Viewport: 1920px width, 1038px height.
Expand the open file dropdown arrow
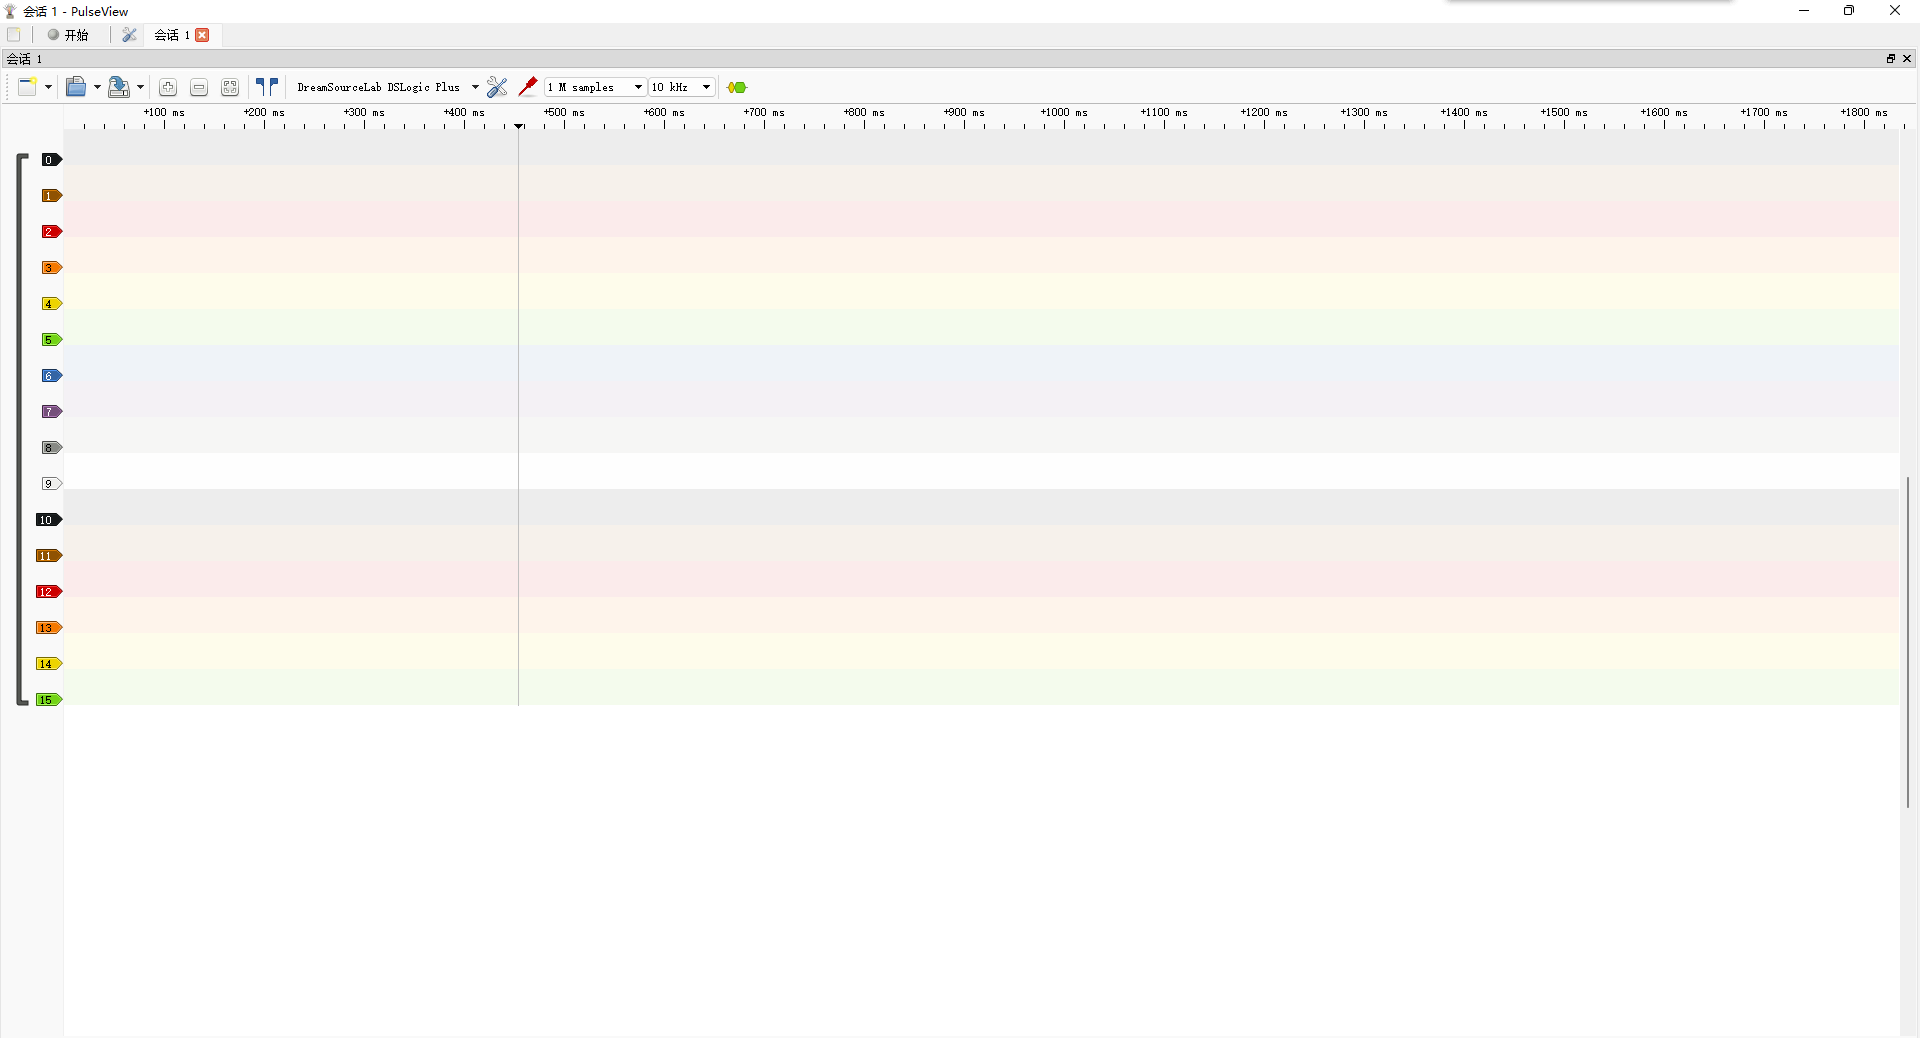coord(97,87)
